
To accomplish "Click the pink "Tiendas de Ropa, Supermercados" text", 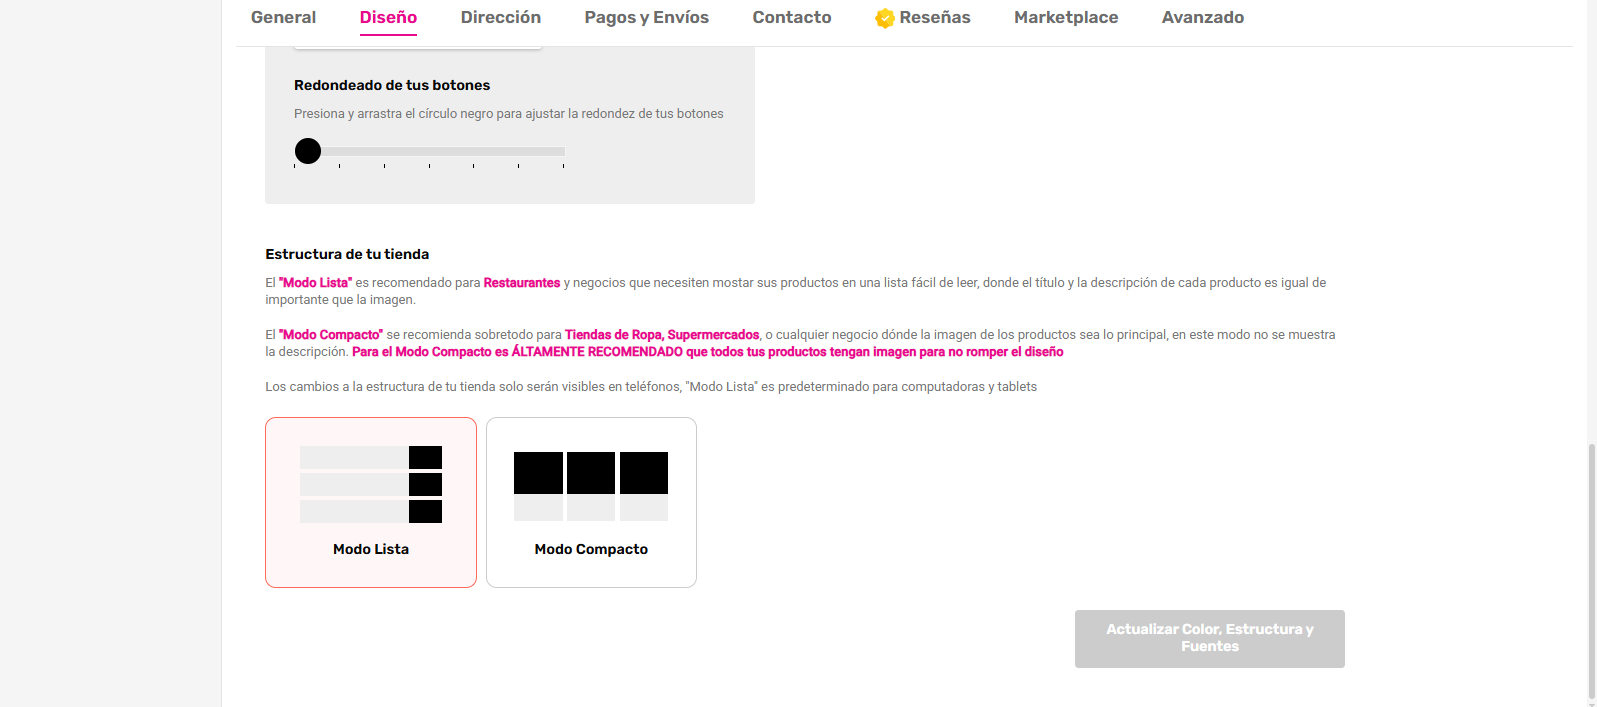I will click(661, 335).
